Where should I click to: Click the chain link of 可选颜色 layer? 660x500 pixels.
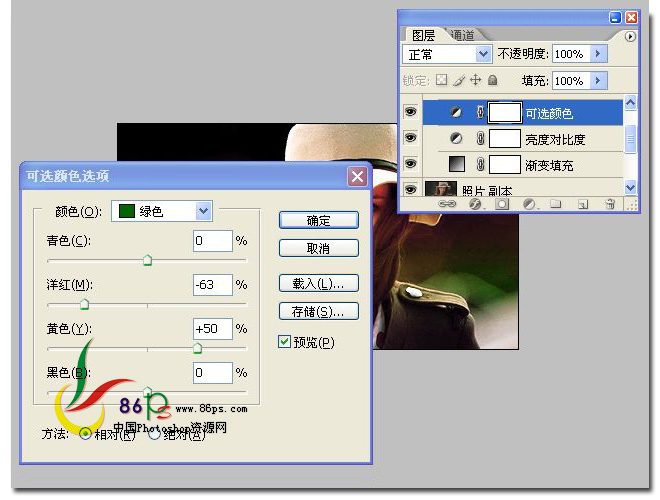coord(480,112)
